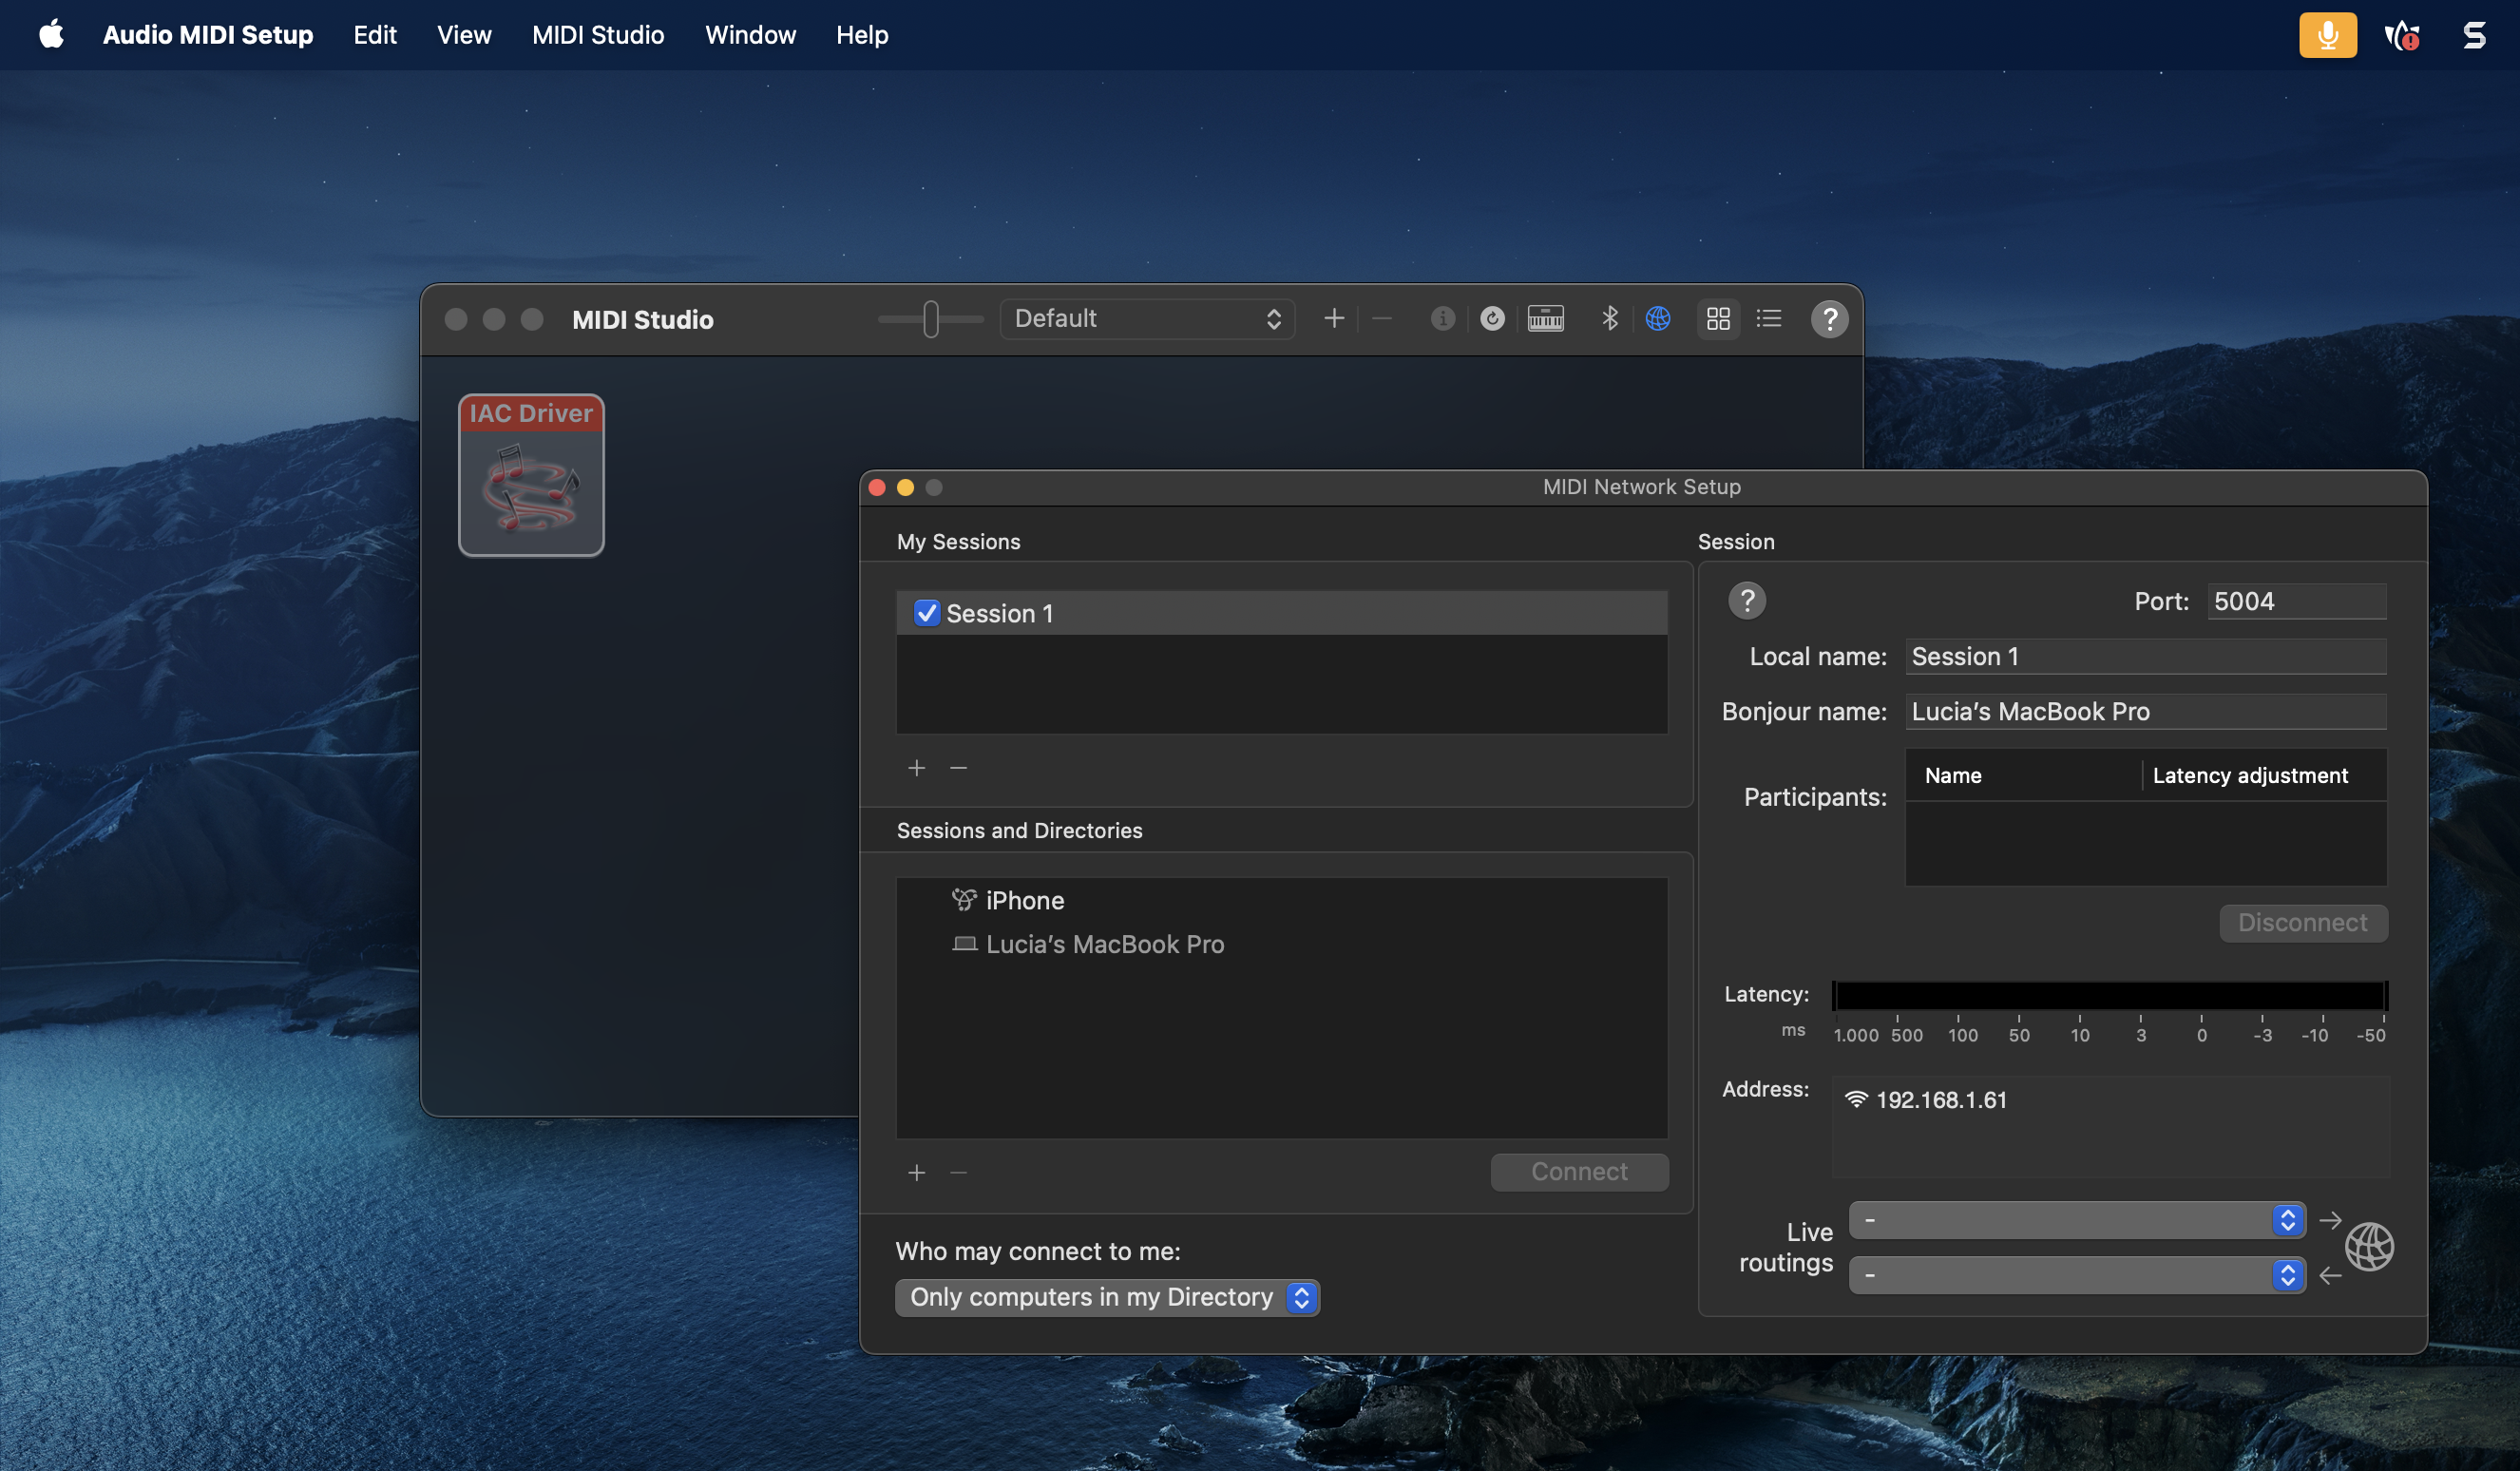Open the MIDI network globe icon
This screenshot has width=2520, height=1471.
(x=1657, y=318)
